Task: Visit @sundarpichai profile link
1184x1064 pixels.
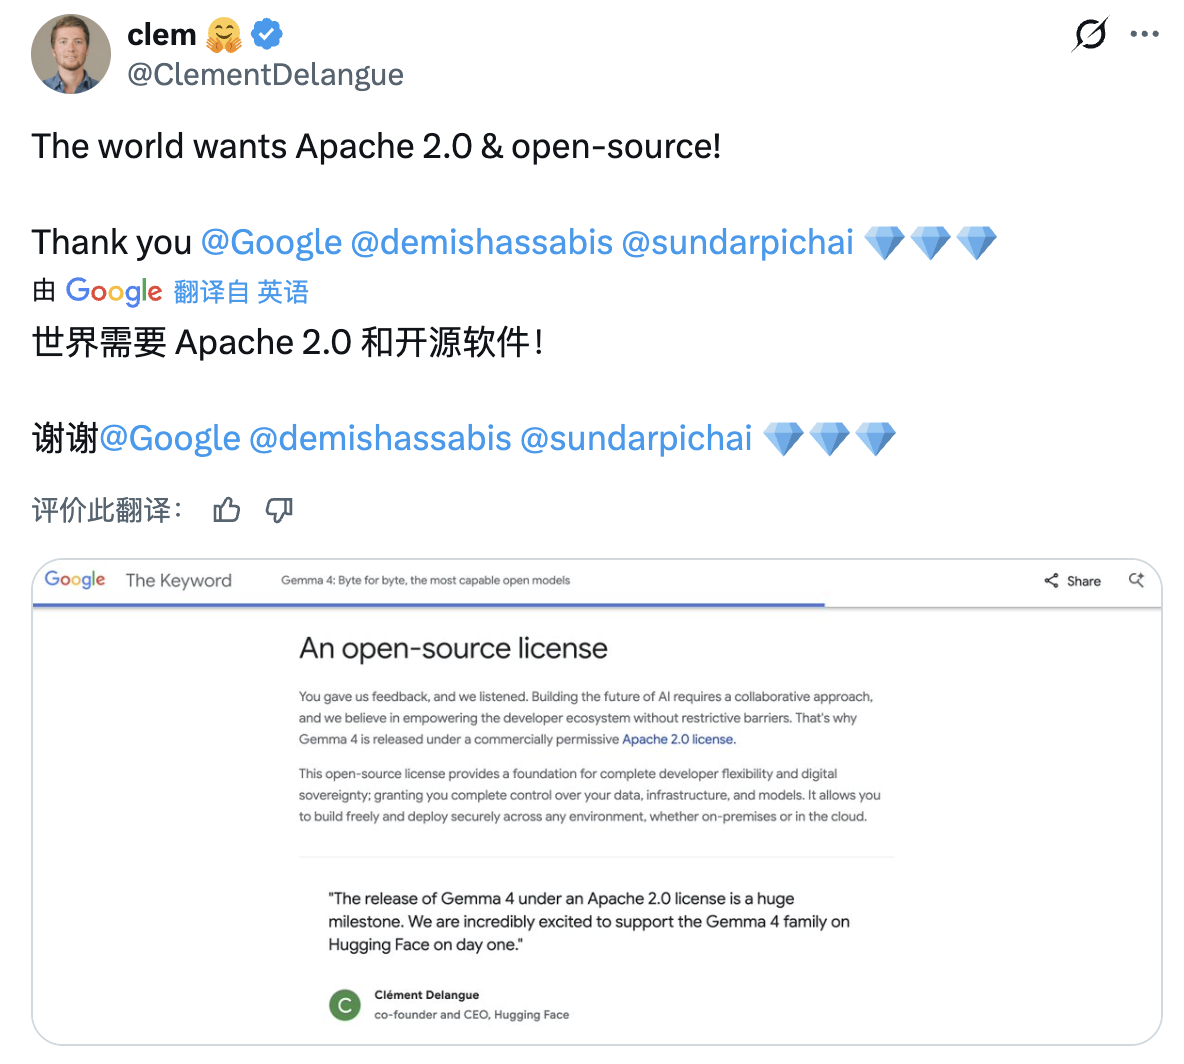Action: pyautogui.click(x=738, y=241)
